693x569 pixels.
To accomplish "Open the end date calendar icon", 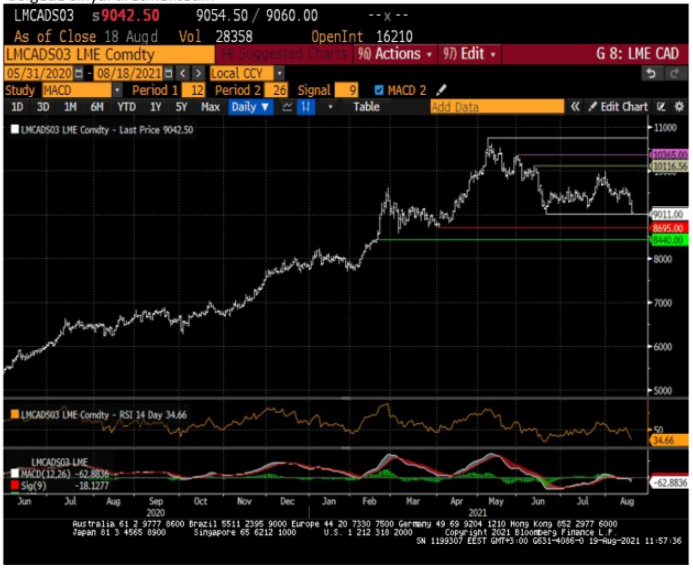I will 168,73.
